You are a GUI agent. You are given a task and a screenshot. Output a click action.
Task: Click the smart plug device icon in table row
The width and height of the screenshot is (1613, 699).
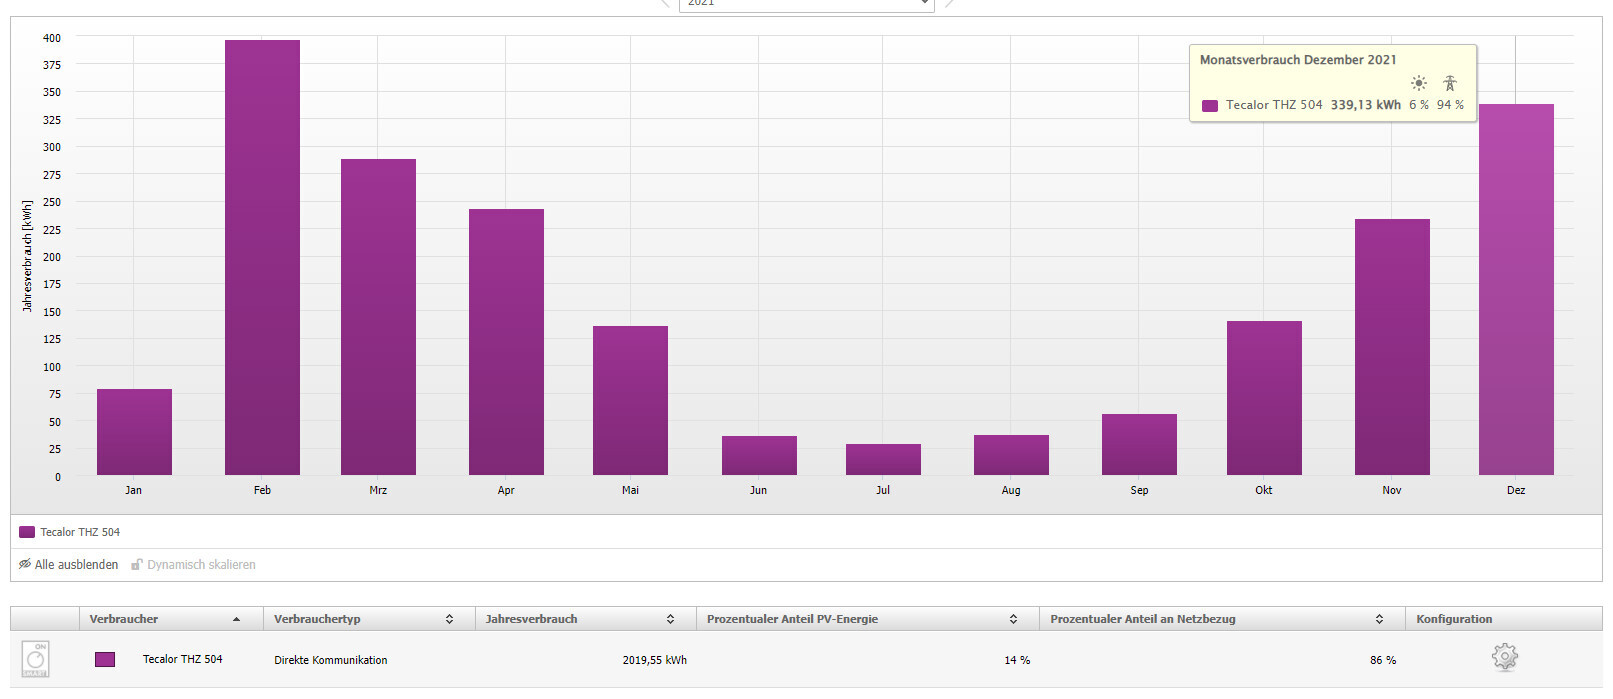[x=35, y=659]
